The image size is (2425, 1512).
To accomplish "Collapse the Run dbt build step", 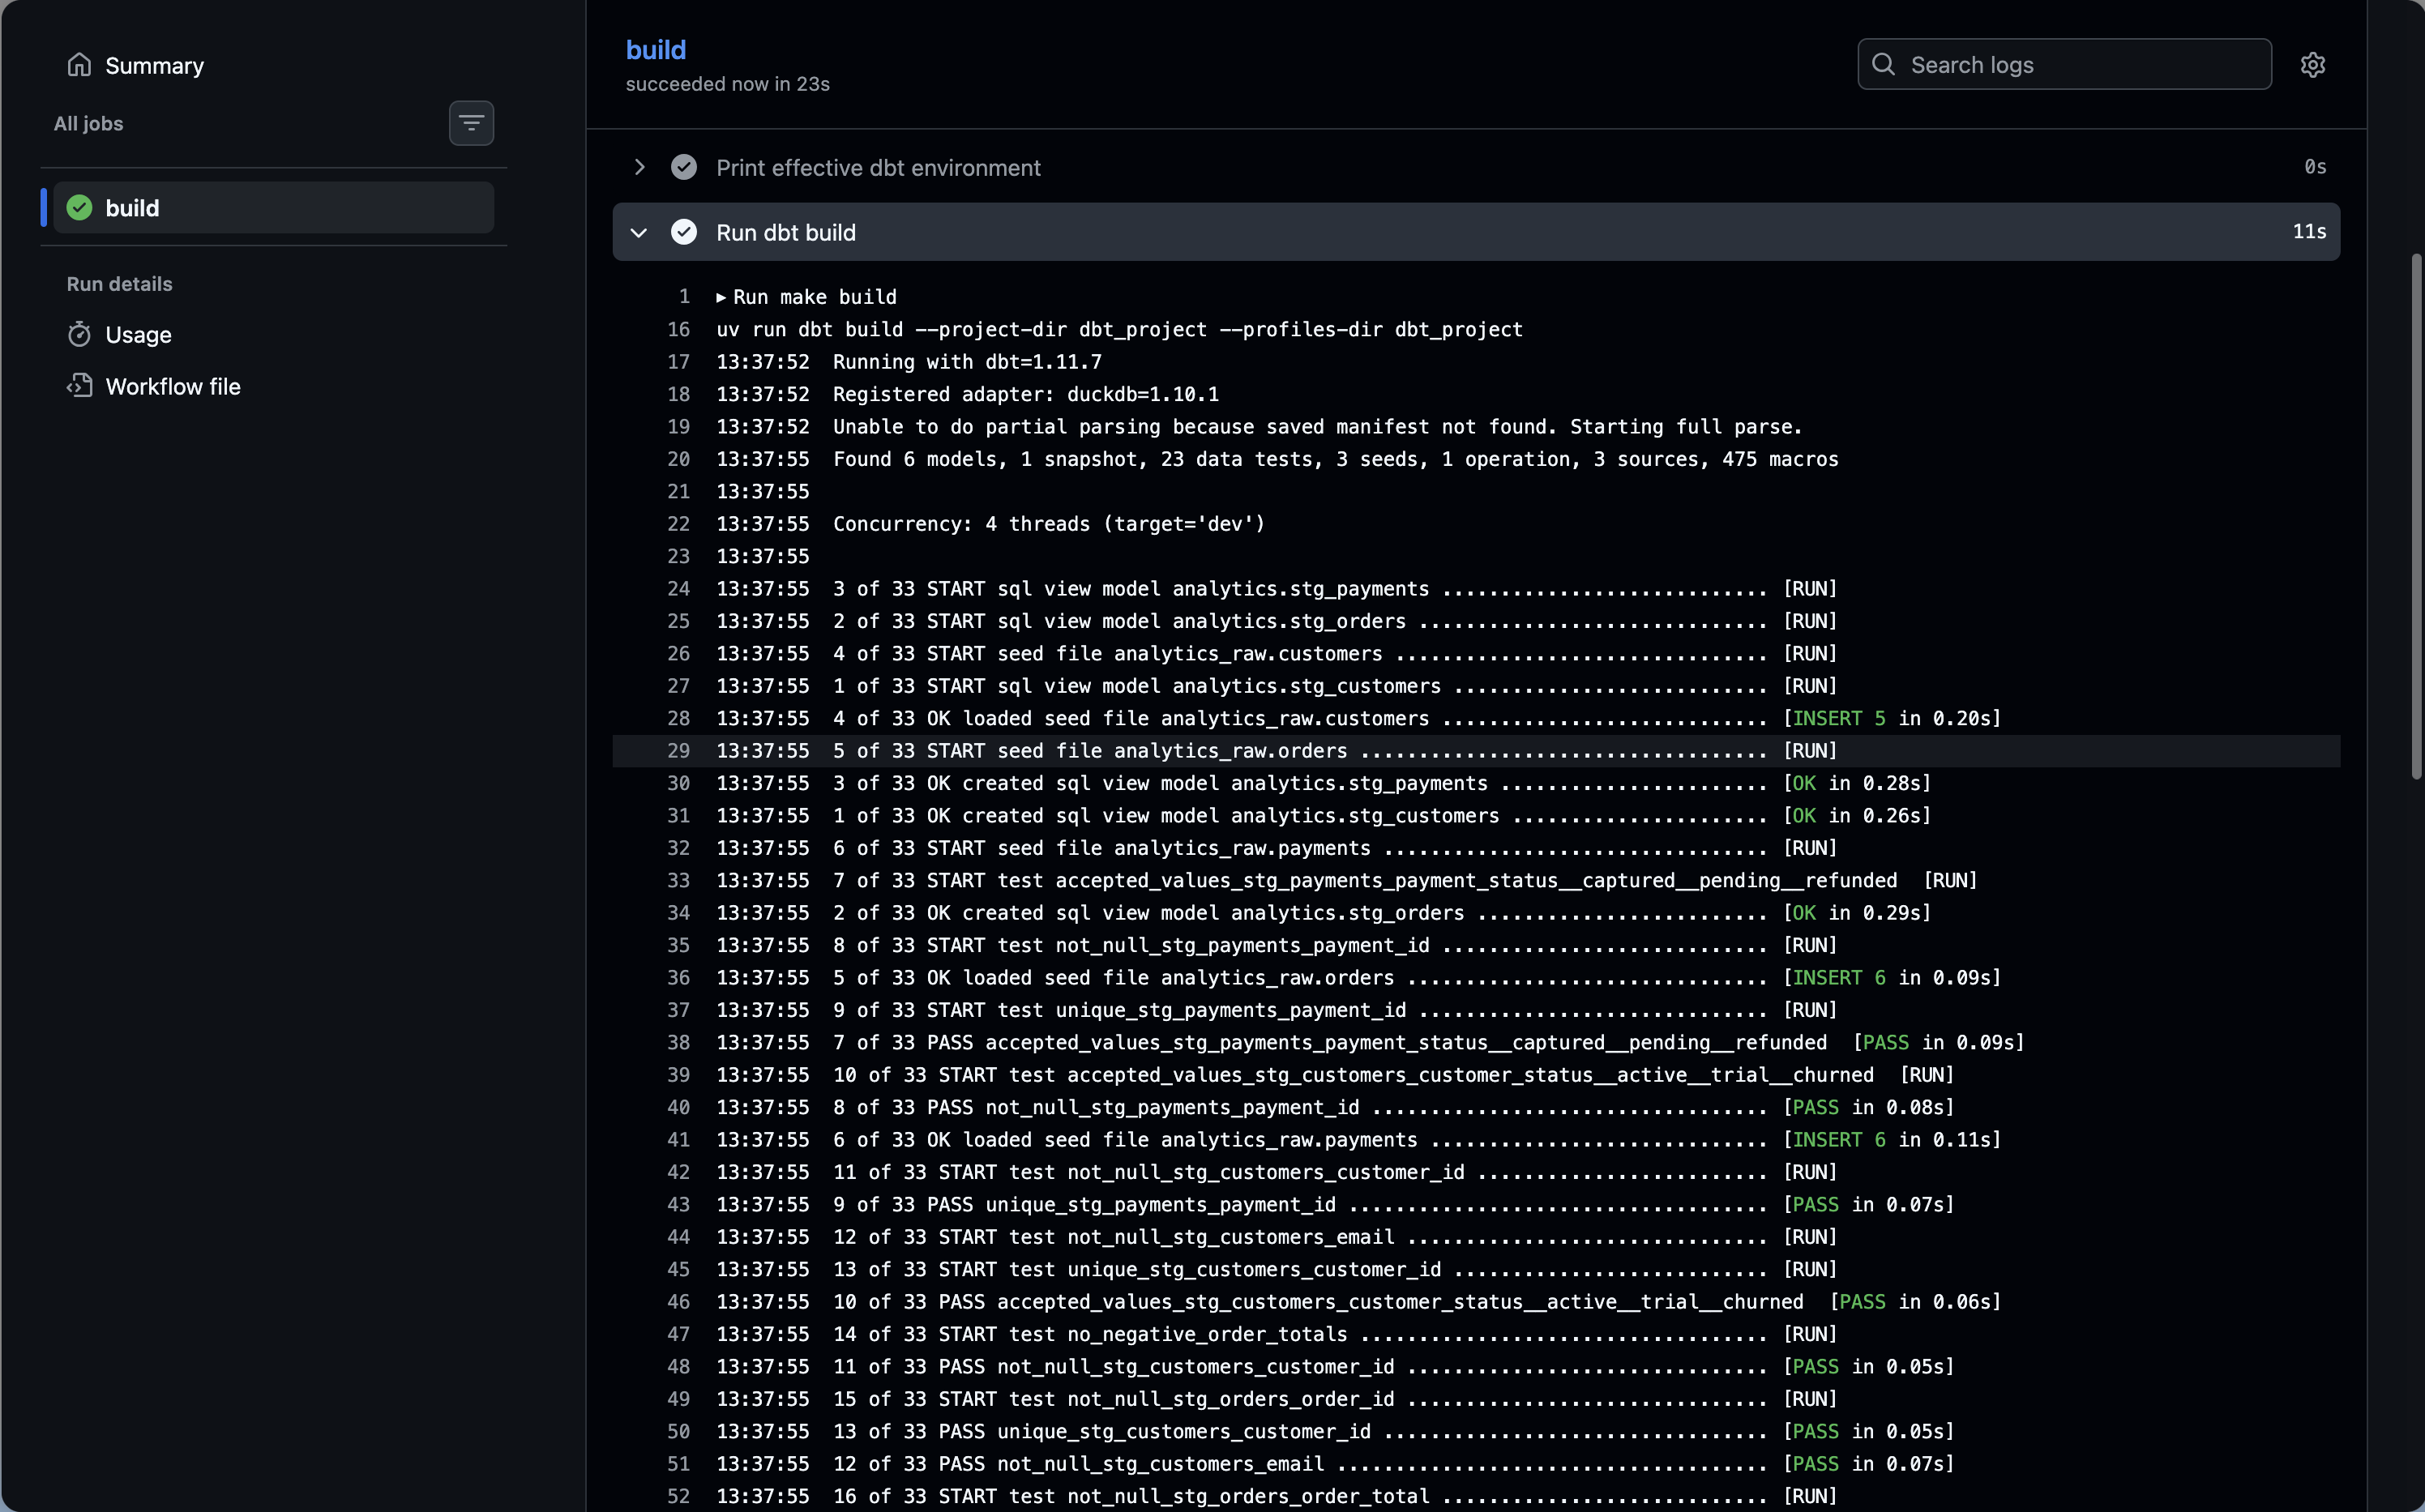I will (x=637, y=232).
